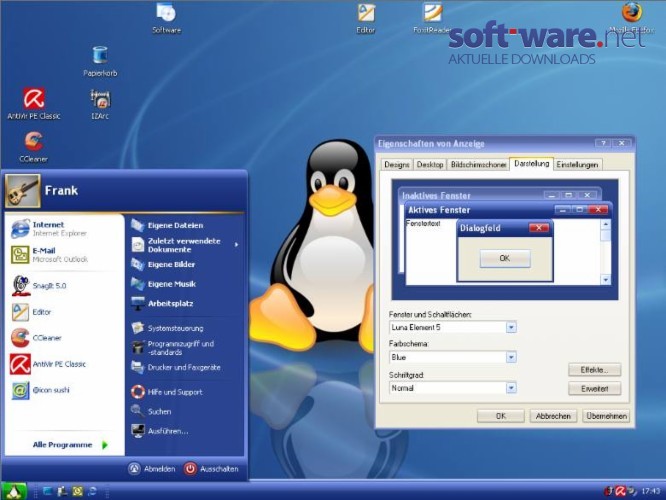Screen dimensions: 666x500
Task: Click the preview scrollbar down arrow
Action: point(605,280)
